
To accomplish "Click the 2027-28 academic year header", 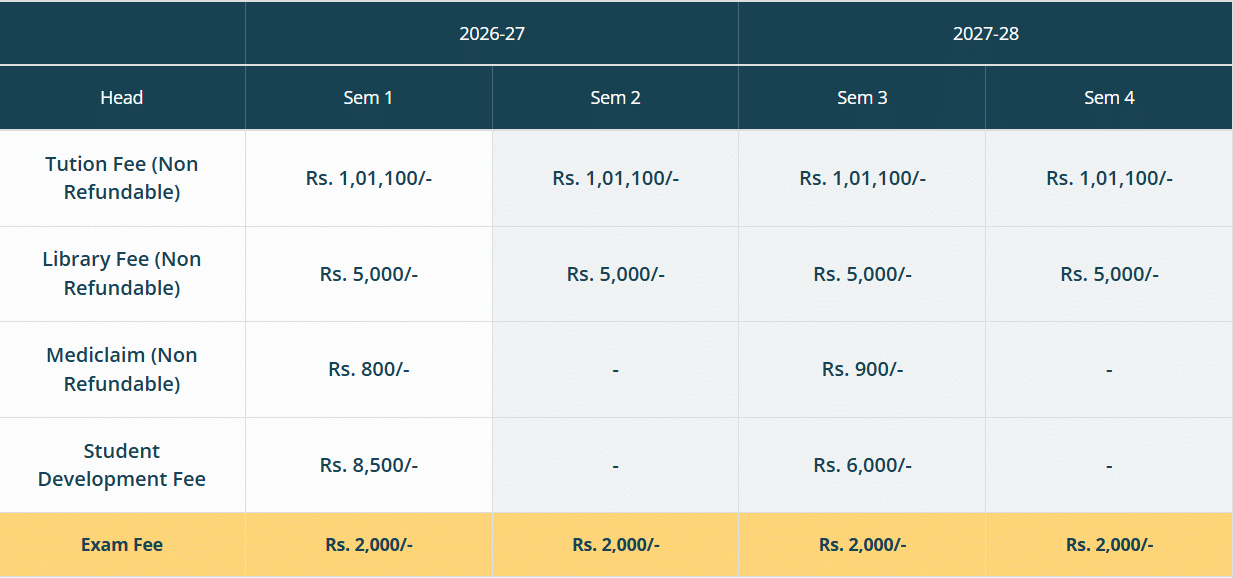I will click(985, 34).
